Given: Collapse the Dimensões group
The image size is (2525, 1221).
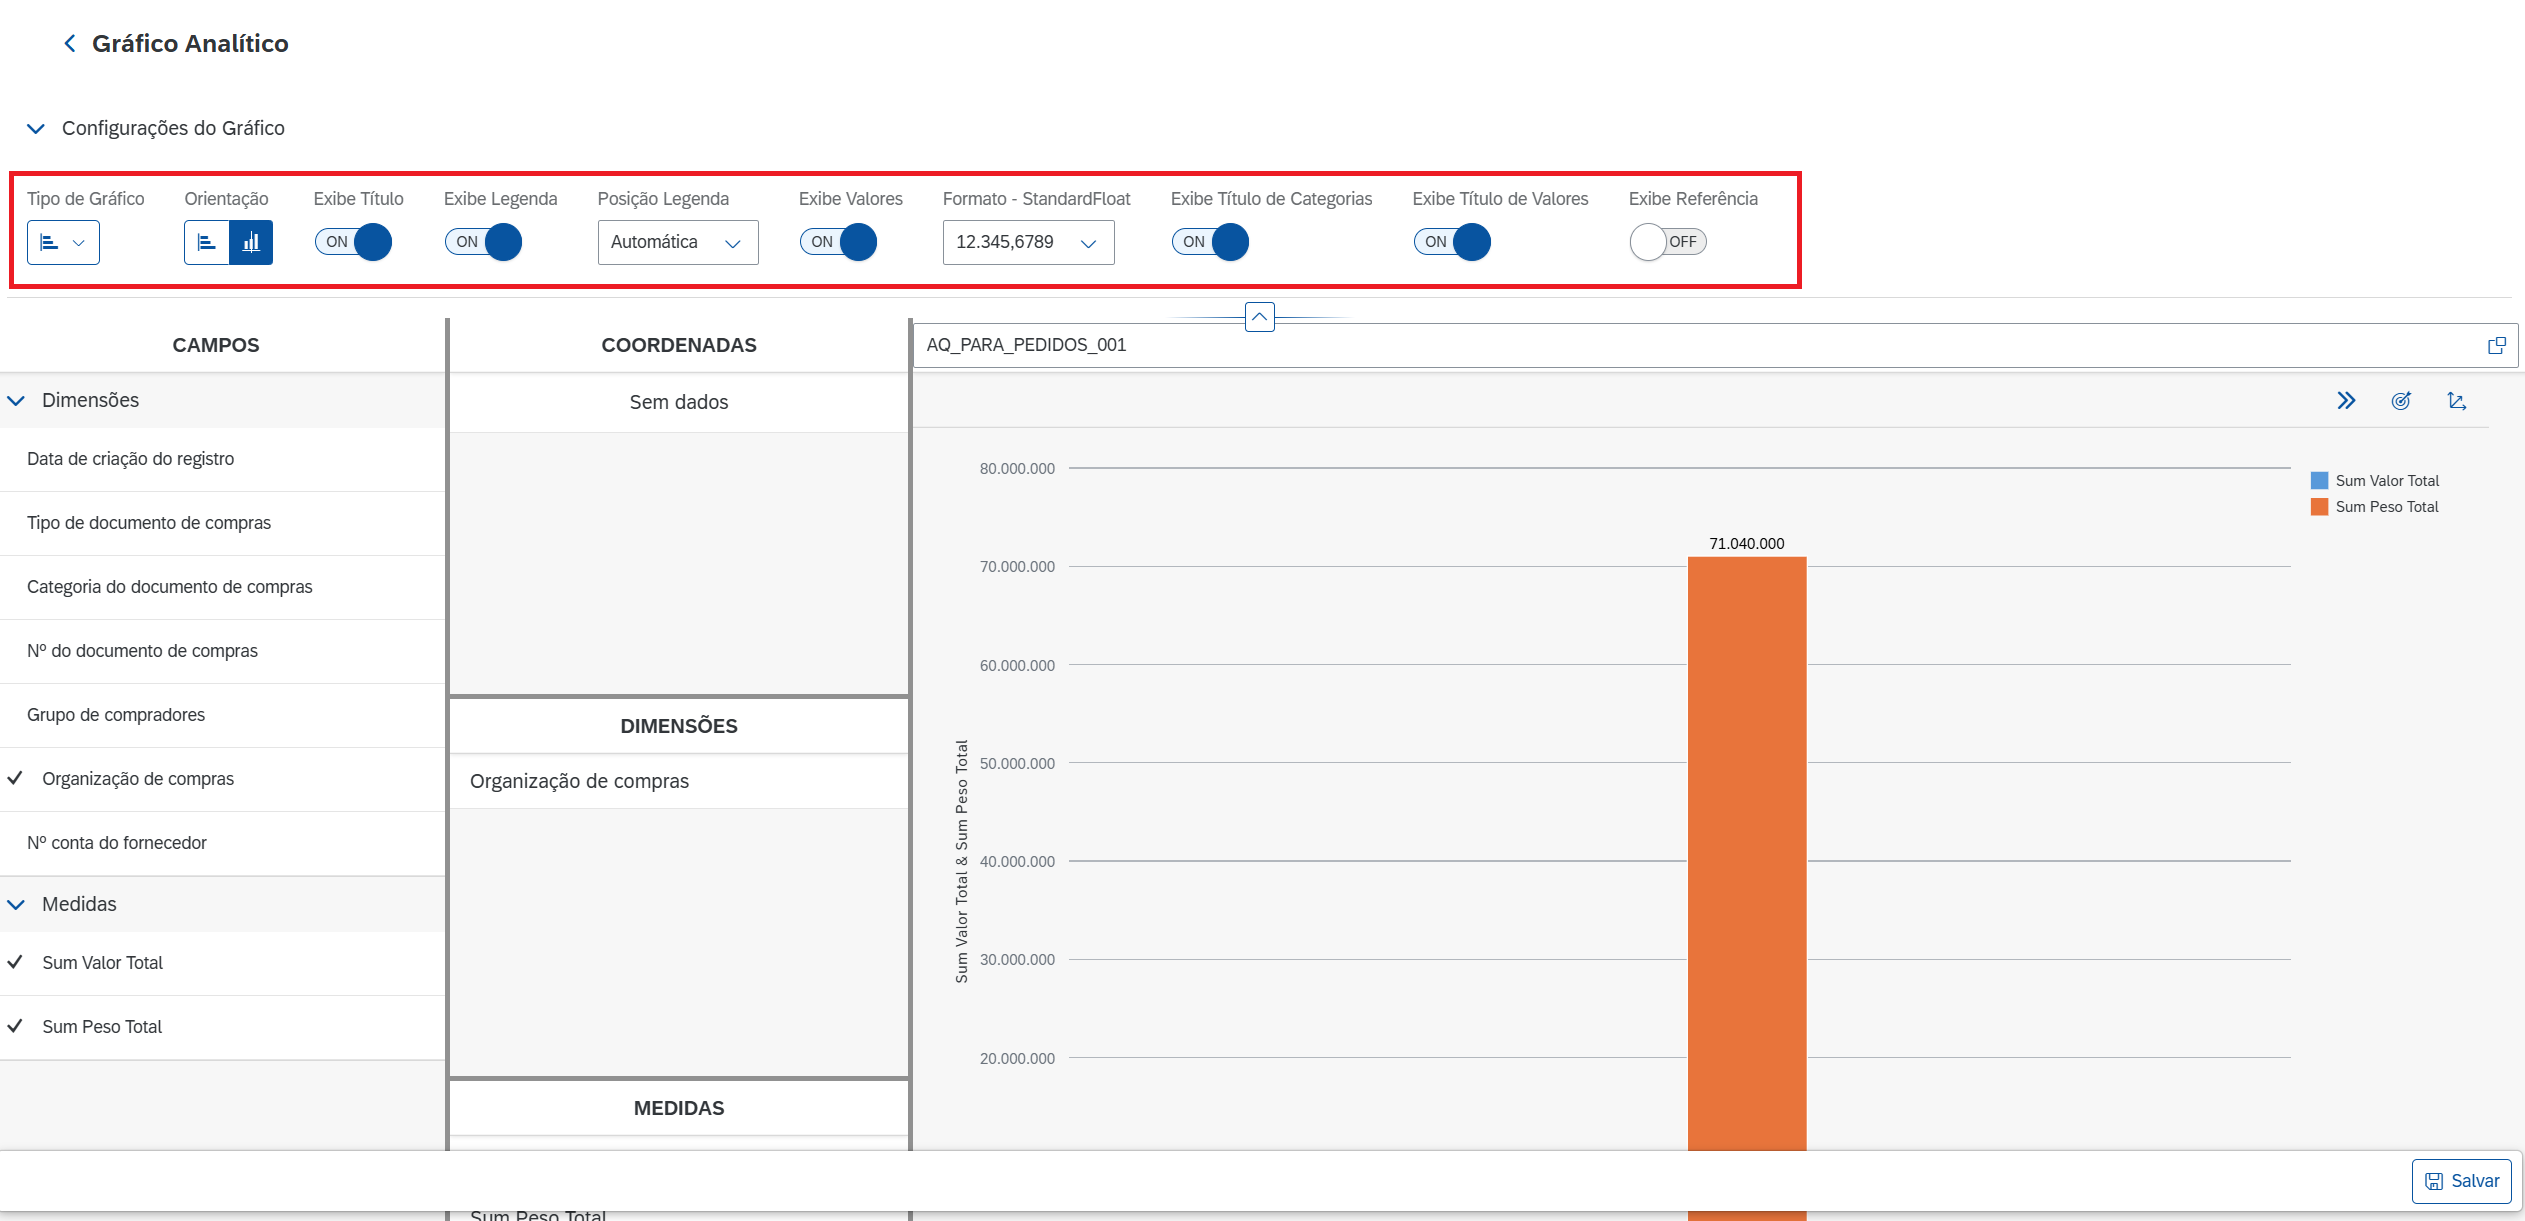Looking at the screenshot, I should click(x=17, y=400).
